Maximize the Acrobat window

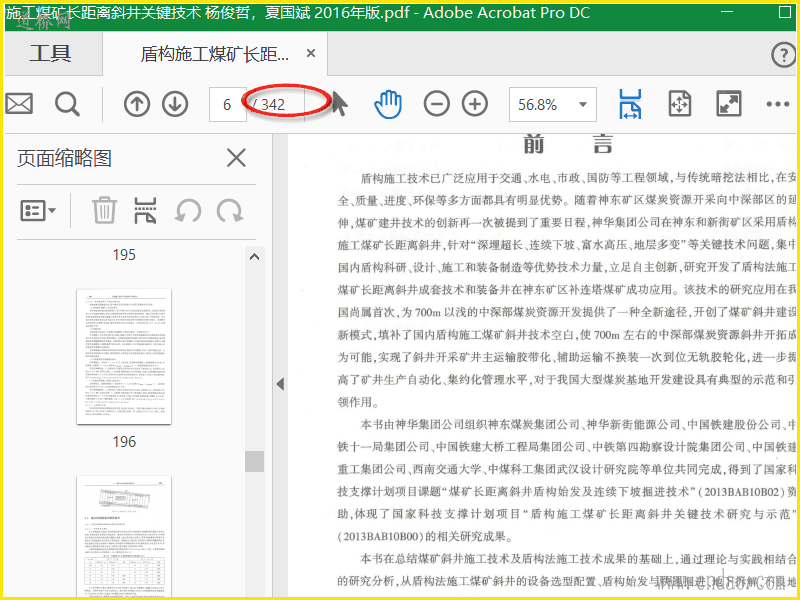(x=785, y=12)
